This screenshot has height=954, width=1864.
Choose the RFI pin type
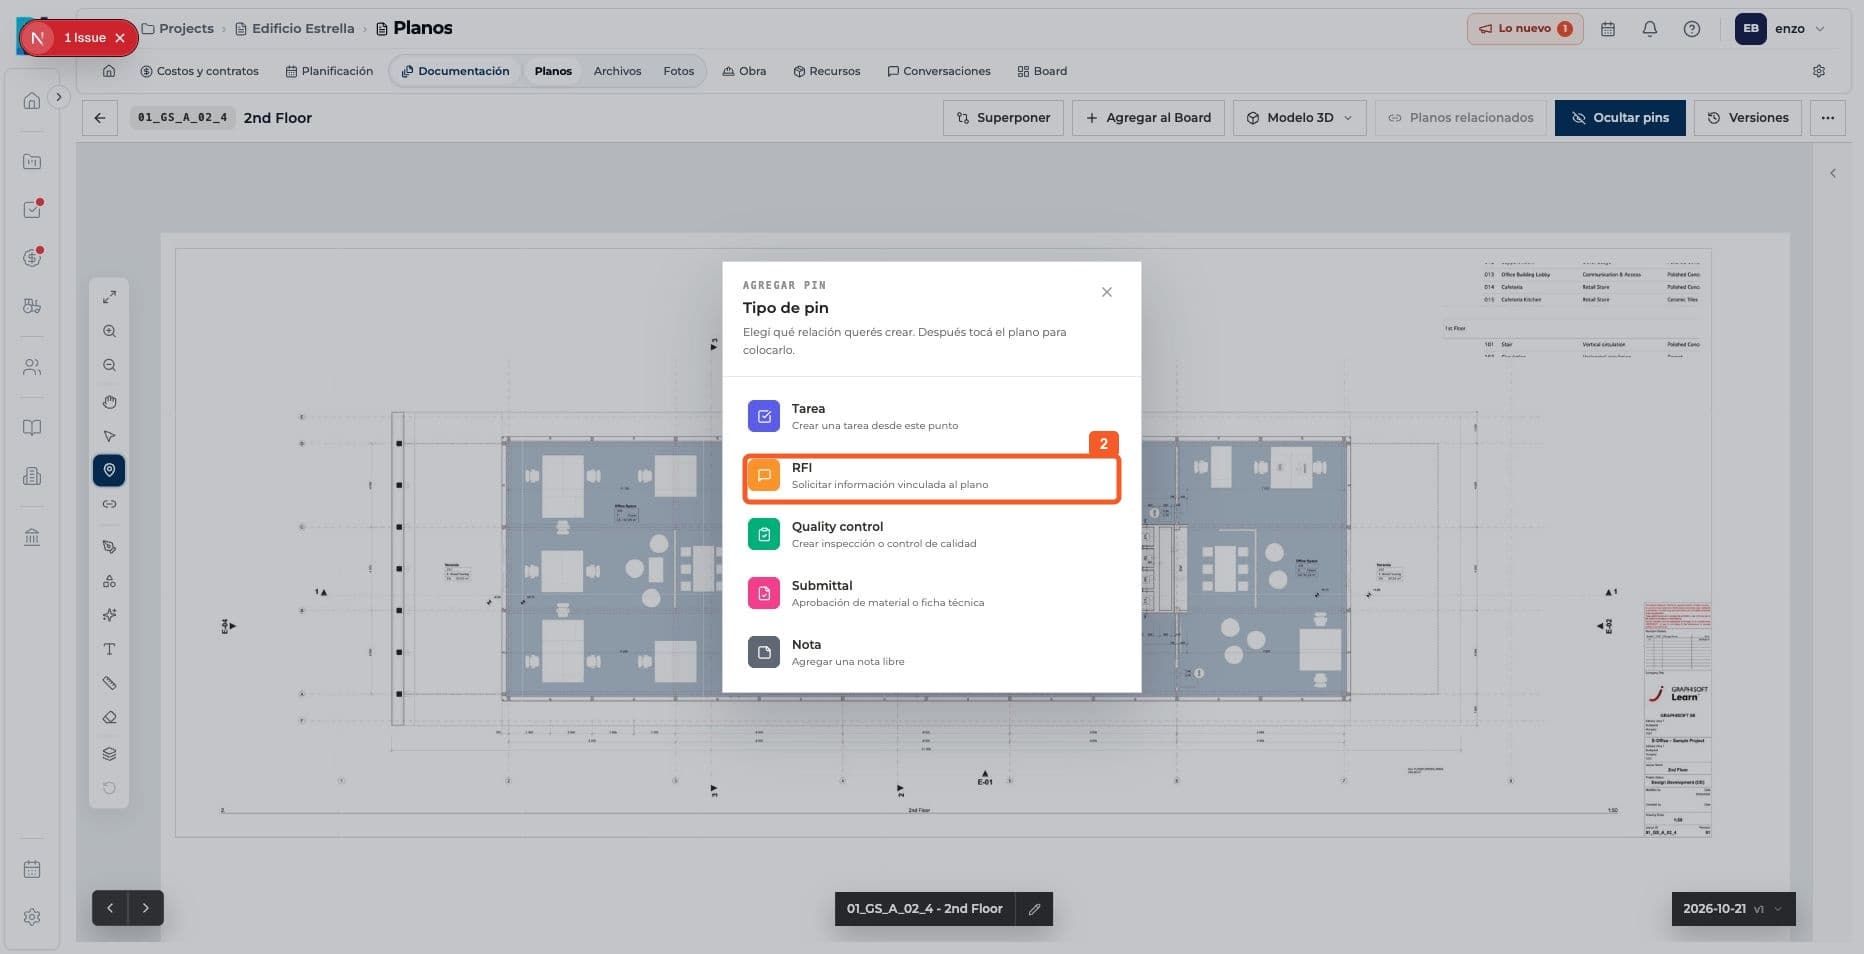point(931,475)
